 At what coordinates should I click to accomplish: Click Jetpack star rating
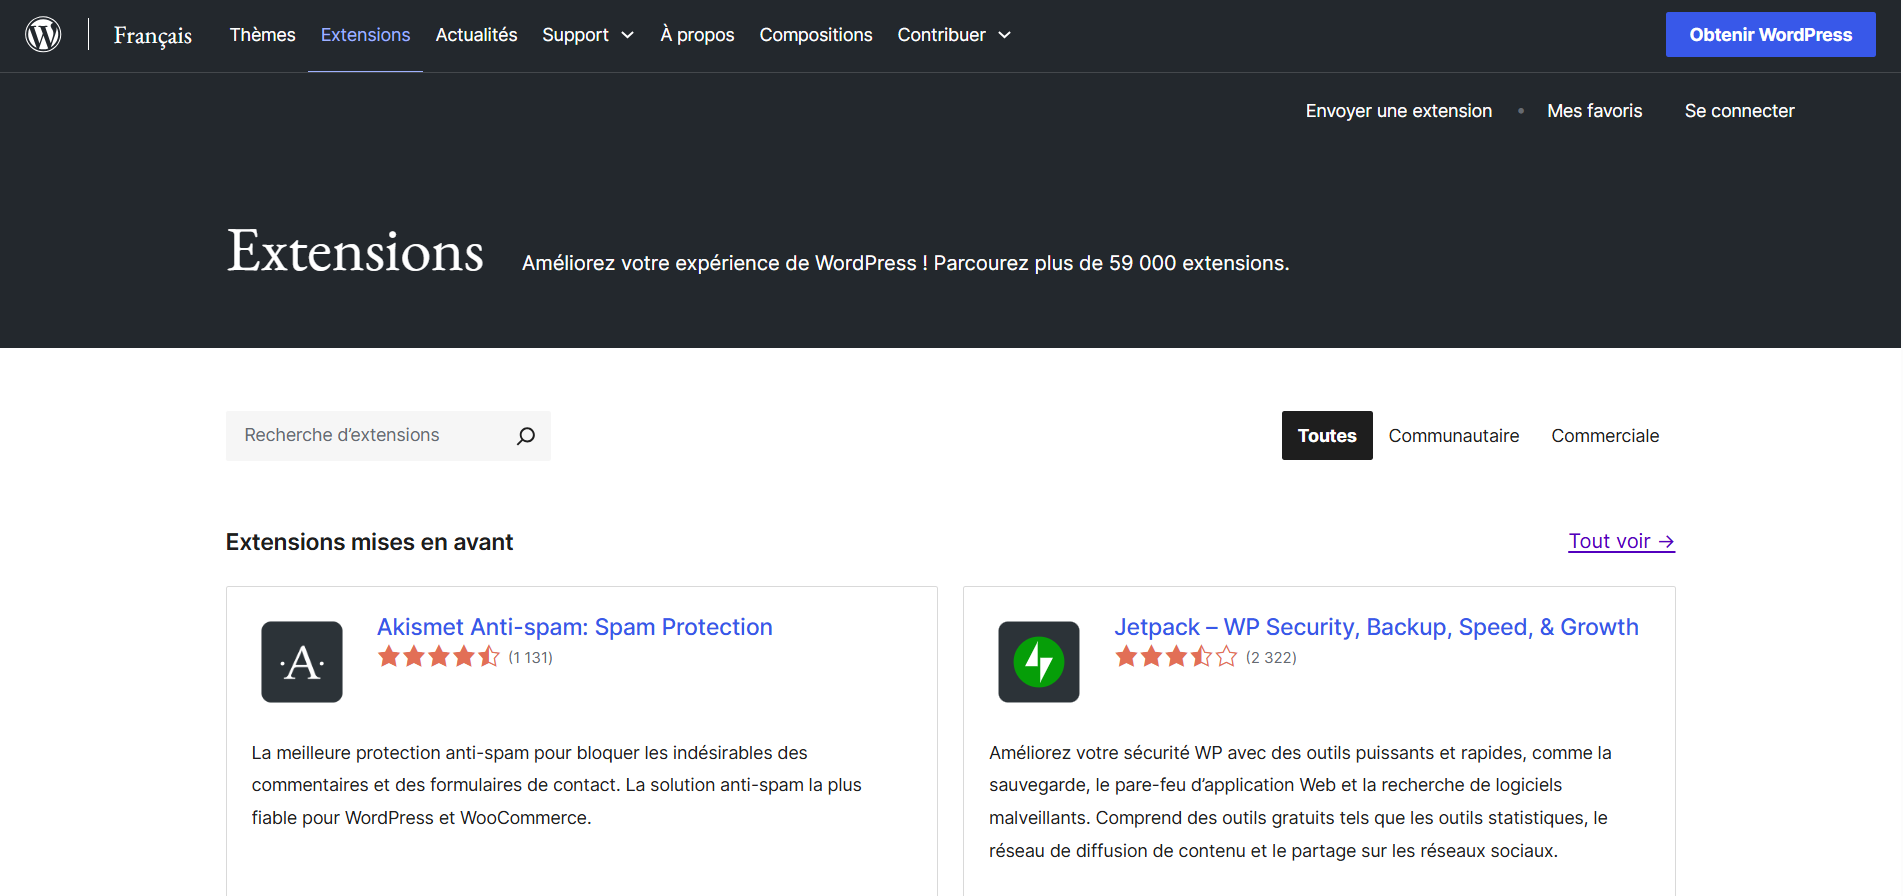pyautogui.click(x=1176, y=657)
